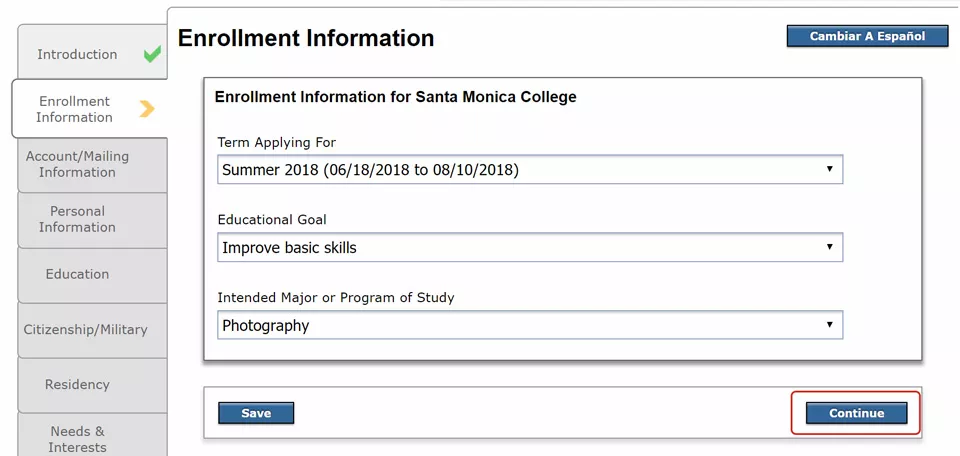This screenshot has width=960, height=456.
Task: Open the Introduction tab
Action: tap(77, 54)
